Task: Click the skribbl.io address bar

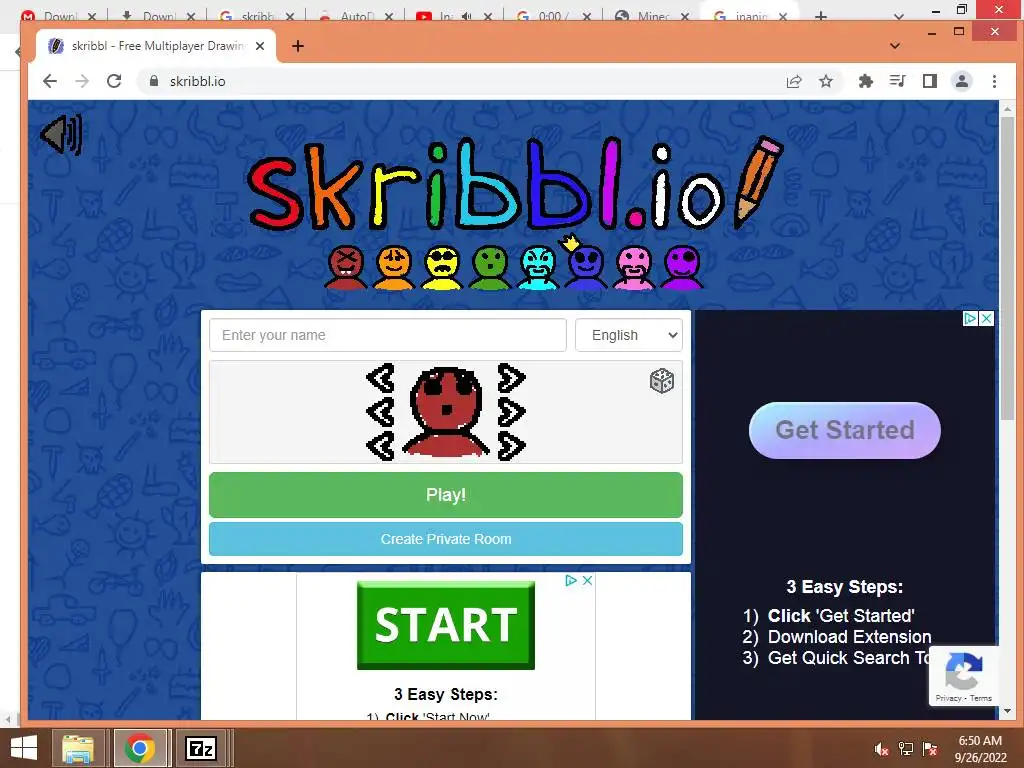Action: click(x=457, y=81)
